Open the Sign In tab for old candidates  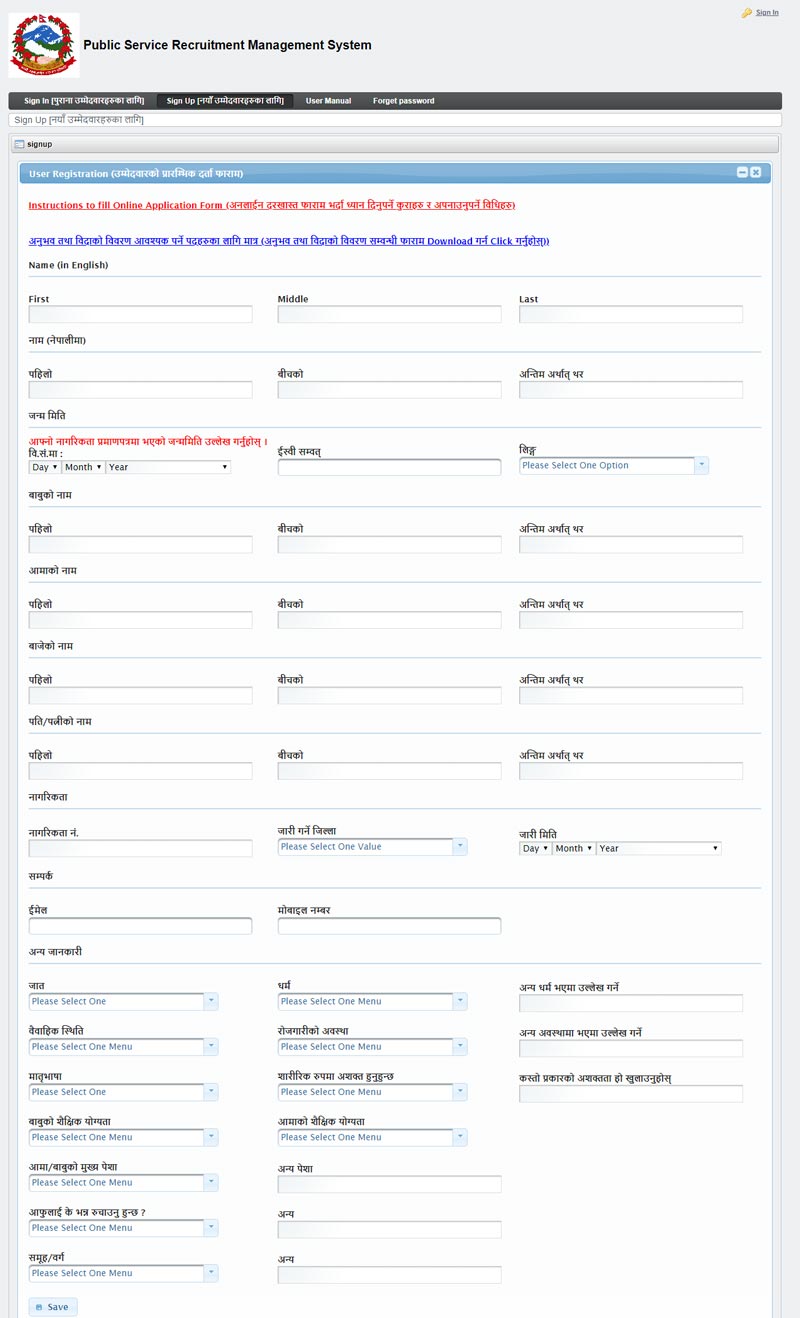84,101
